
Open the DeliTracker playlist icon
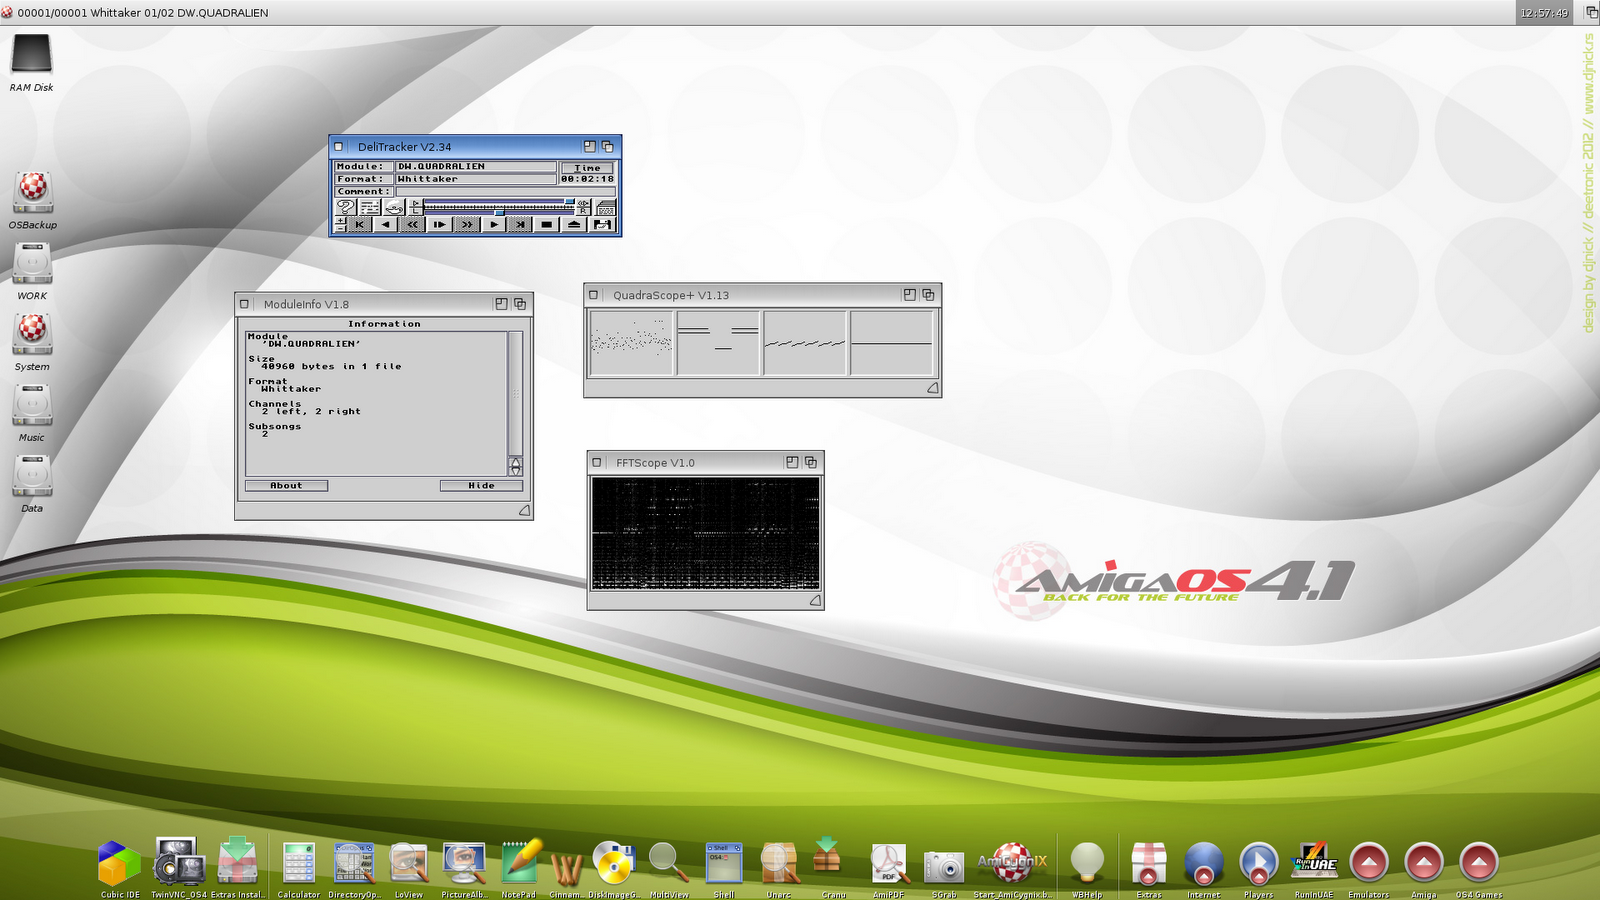[x=369, y=207]
